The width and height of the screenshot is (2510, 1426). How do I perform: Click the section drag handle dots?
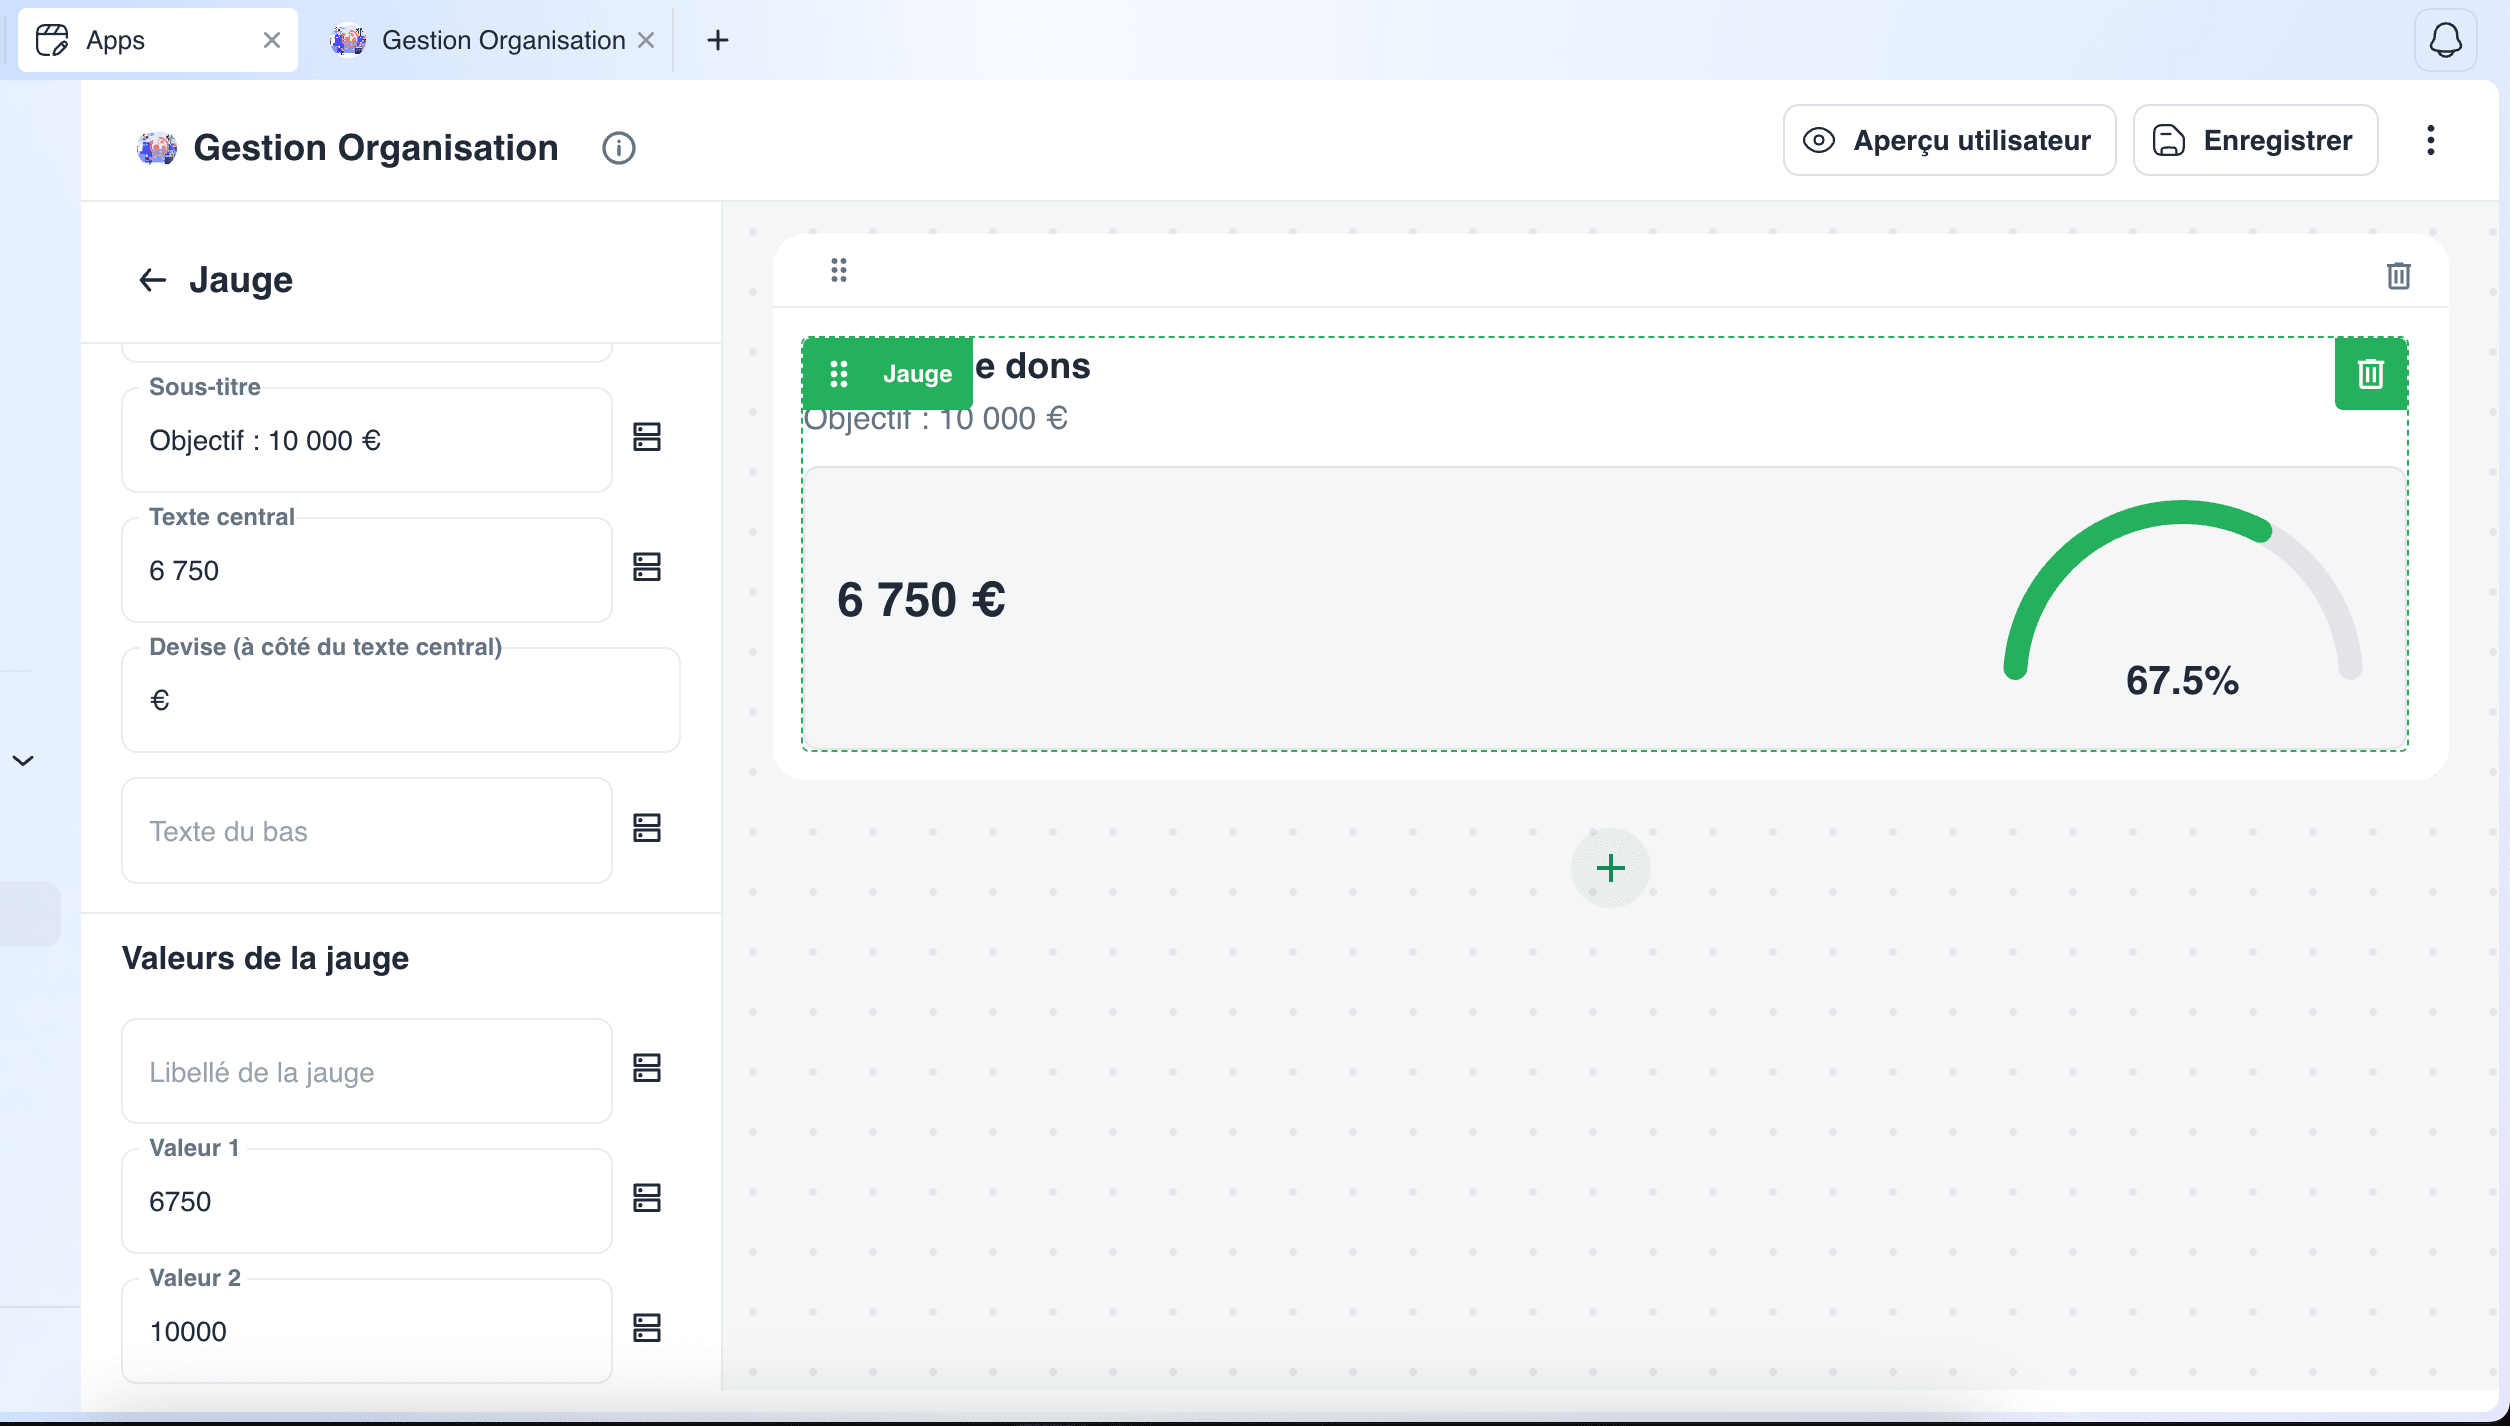839,270
